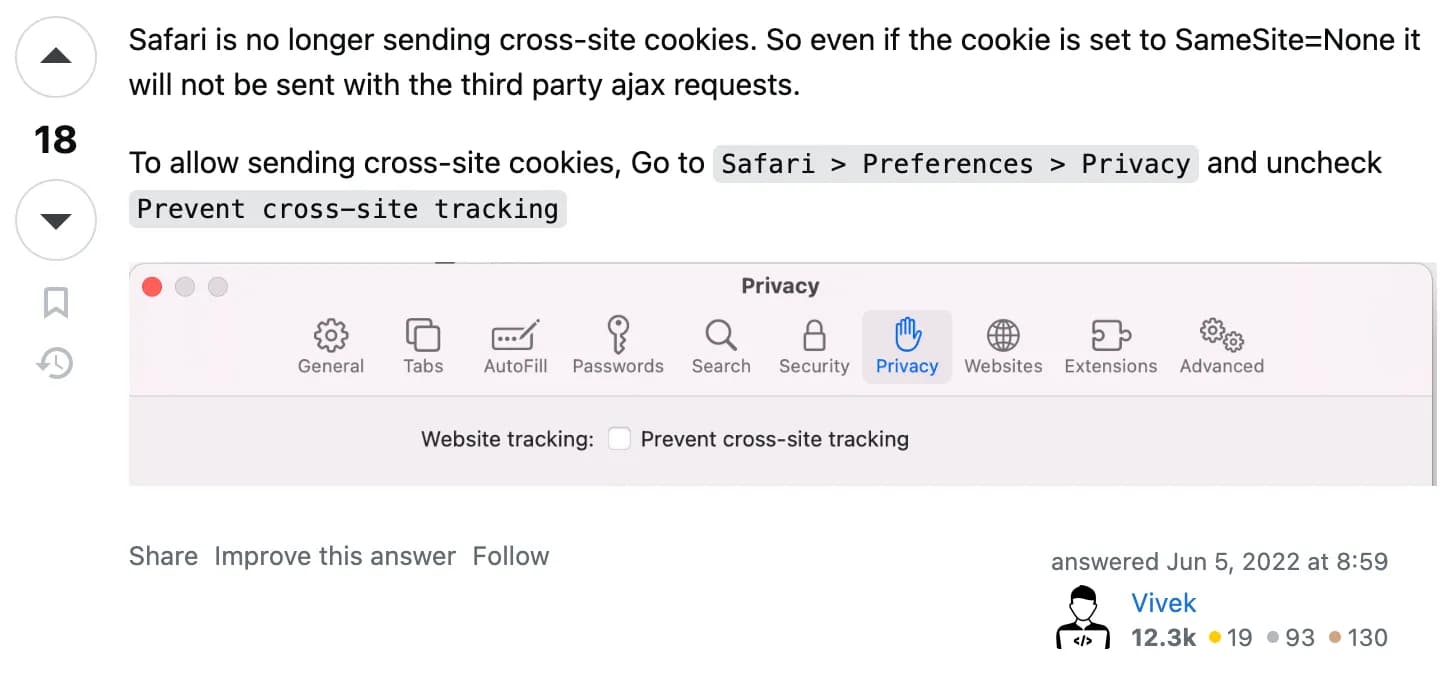Viewport: 1452px width, 688px height.
Task: Open Vivek's user profile
Action: [1163, 603]
